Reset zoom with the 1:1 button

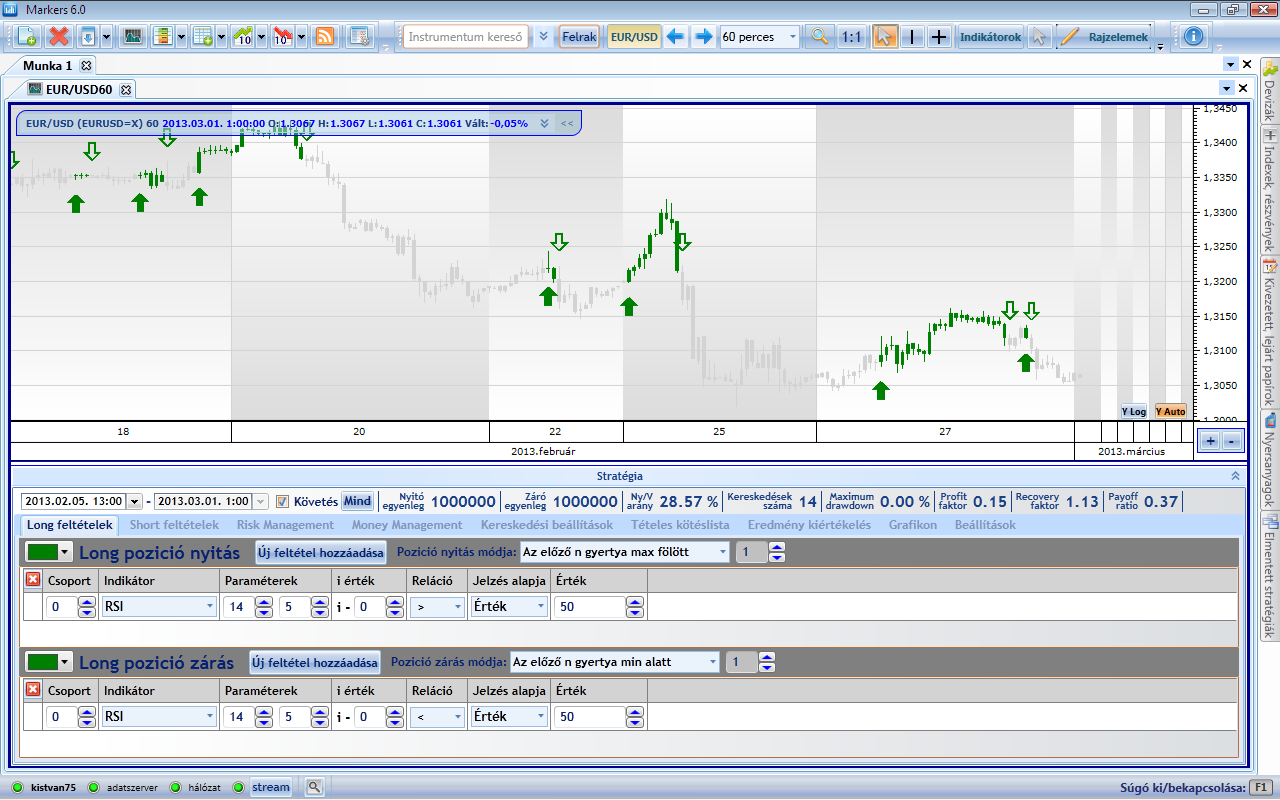(851, 37)
